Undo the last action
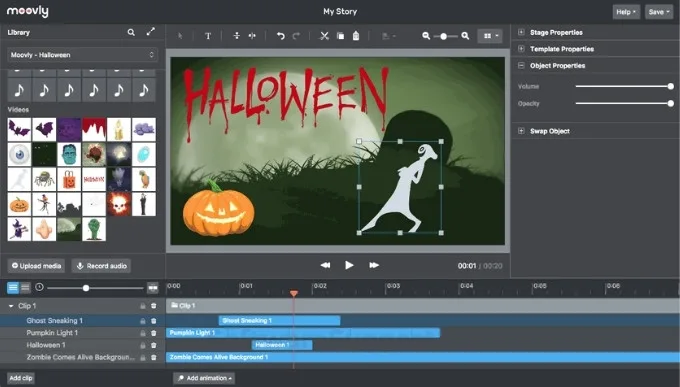680x387 pixels. pos(281,36)
